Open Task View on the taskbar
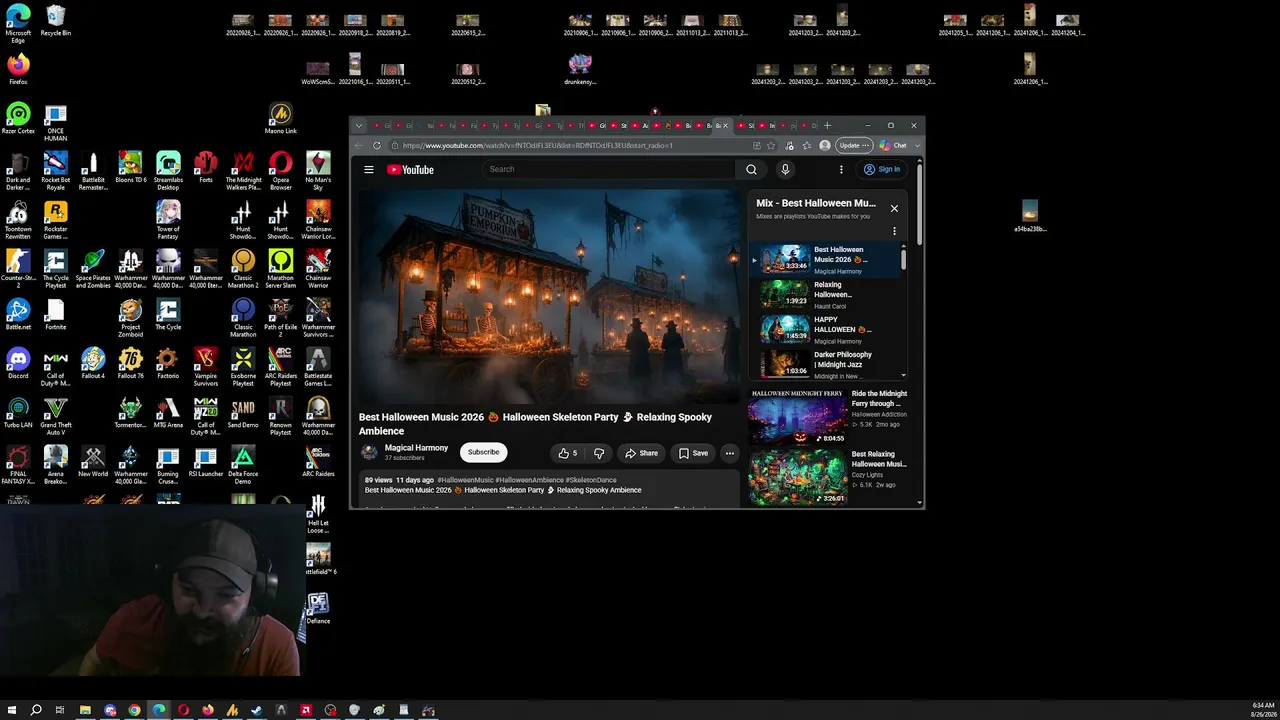The image size is (1280, 720). [x=60, y=711]
